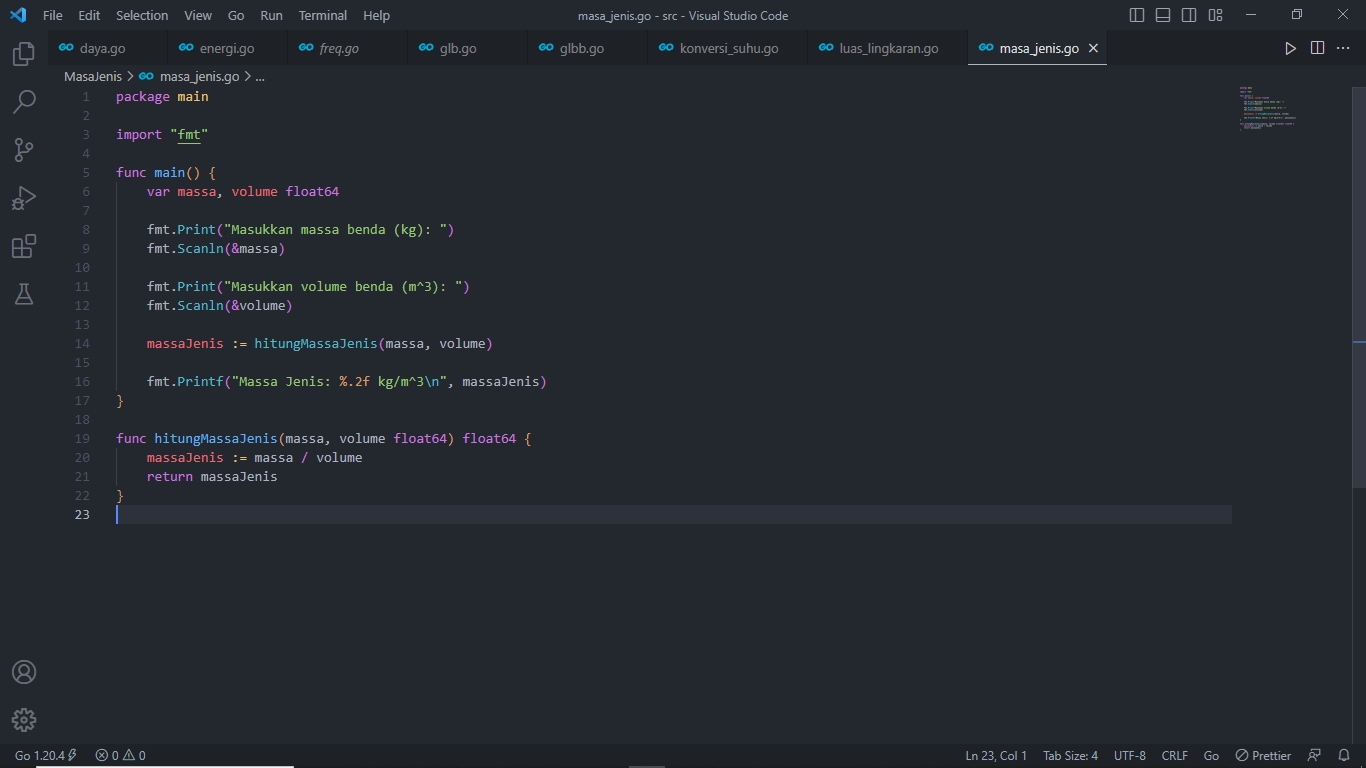Open the Help menu
Image resolution: width=1366 pixels, height=768 pixels.
376,15
